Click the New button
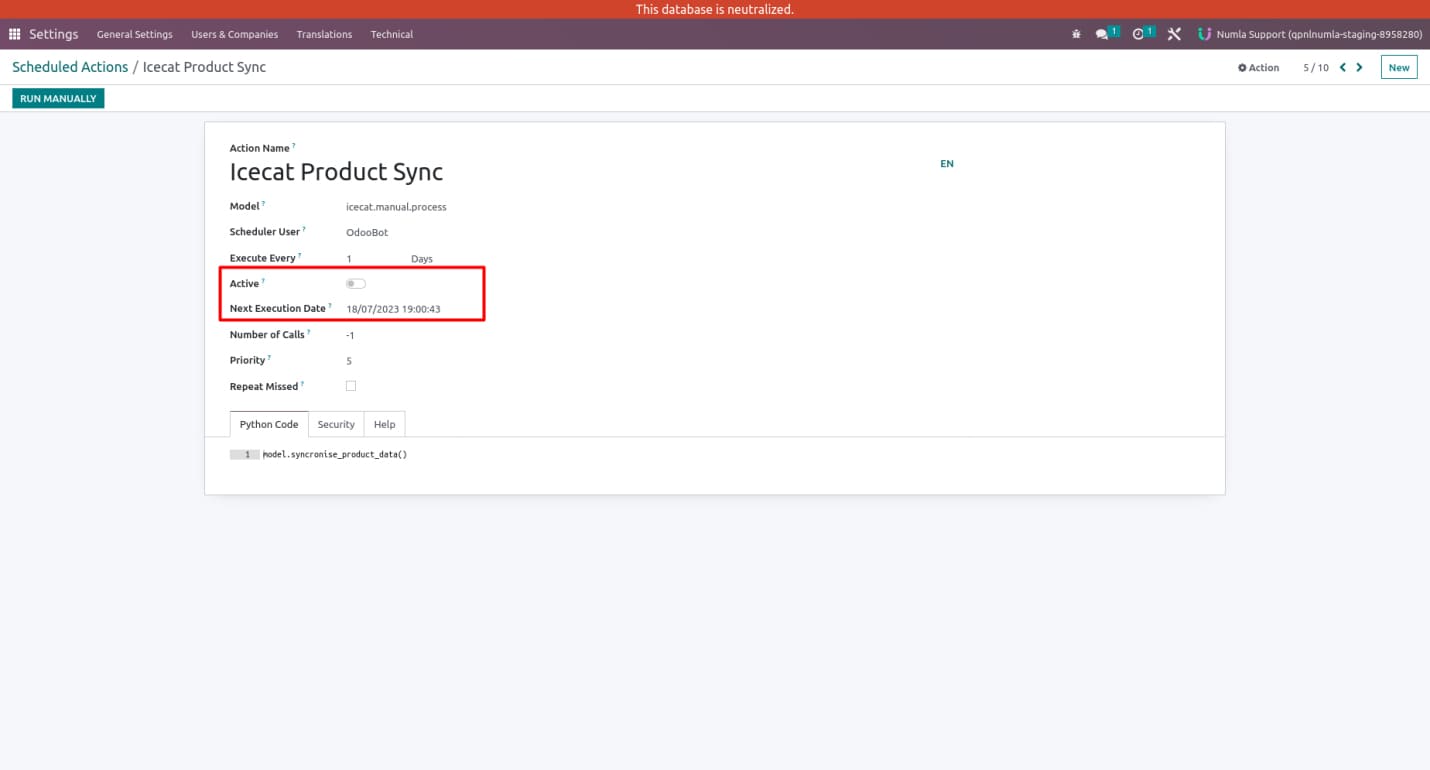 pyautogui.click(x=1398, y=67)
